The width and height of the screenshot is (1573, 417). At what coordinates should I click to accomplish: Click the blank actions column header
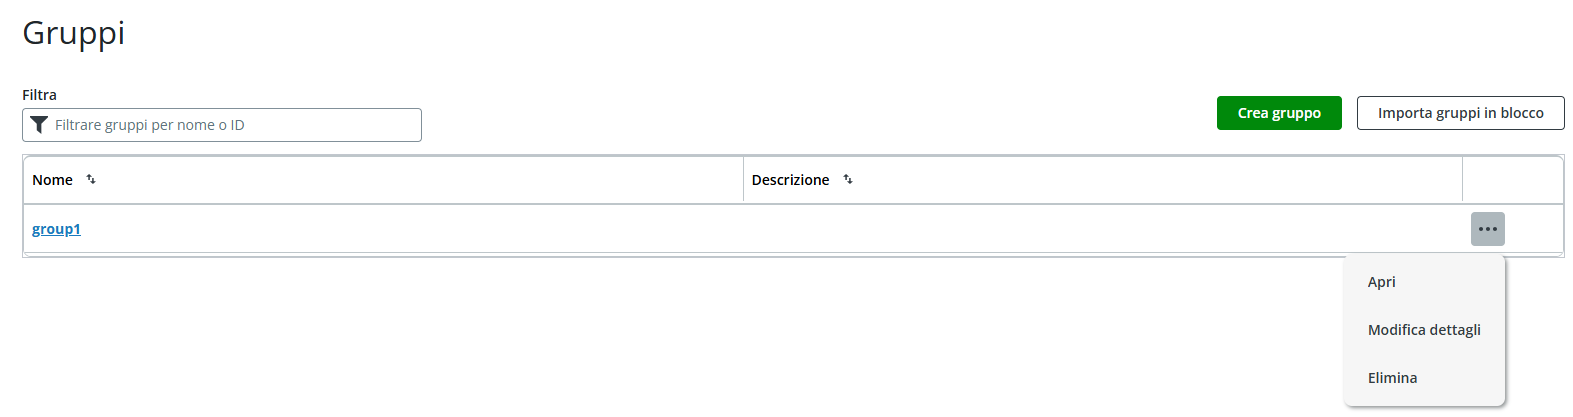(x=1513, y=180)
